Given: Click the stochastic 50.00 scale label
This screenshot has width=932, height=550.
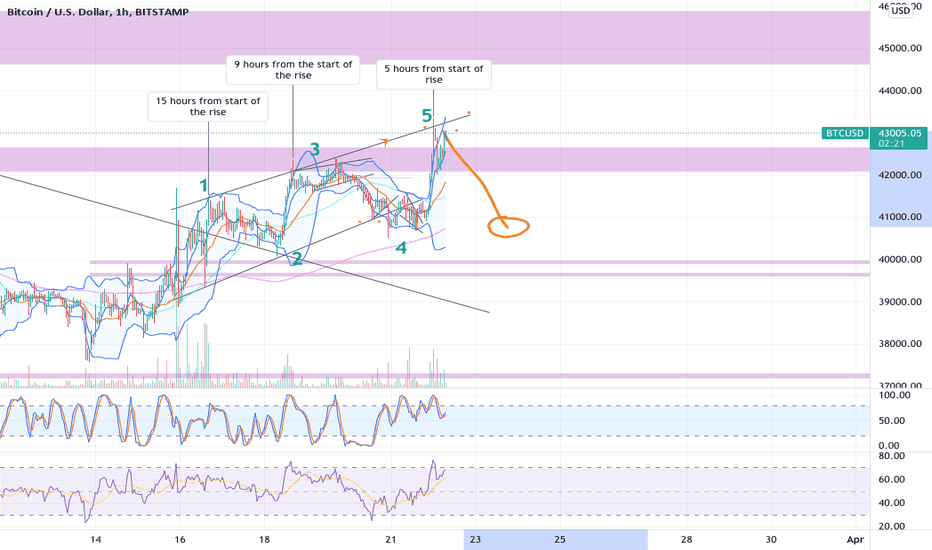Looking at the screenshot, I should pos(892,420).
